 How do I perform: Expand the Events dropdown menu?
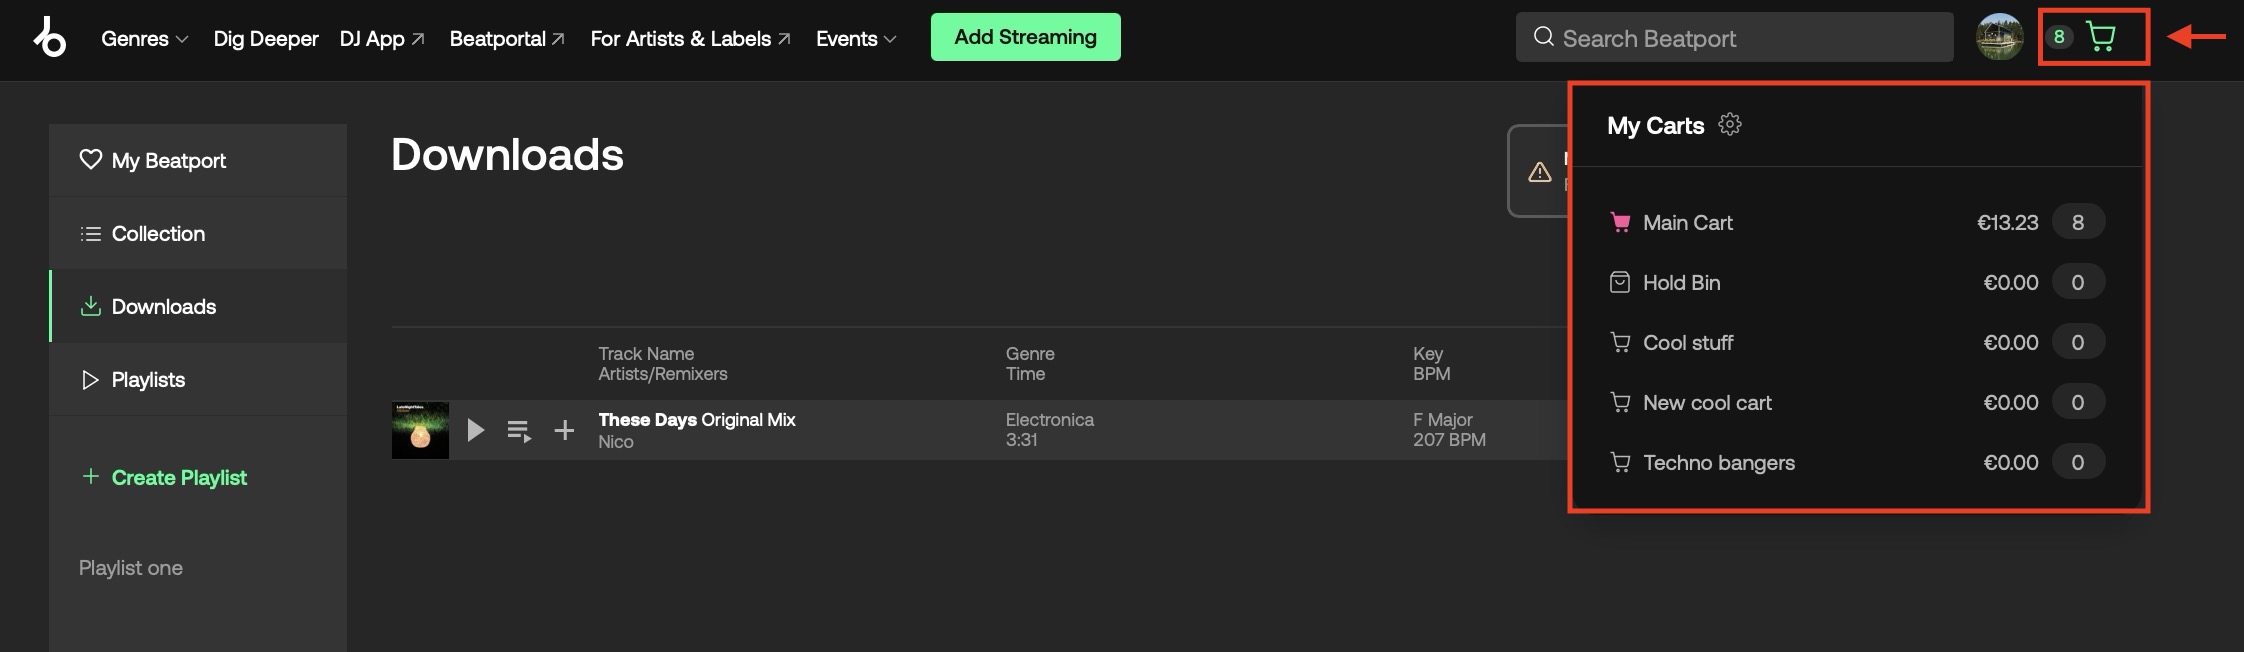[856, 38]
